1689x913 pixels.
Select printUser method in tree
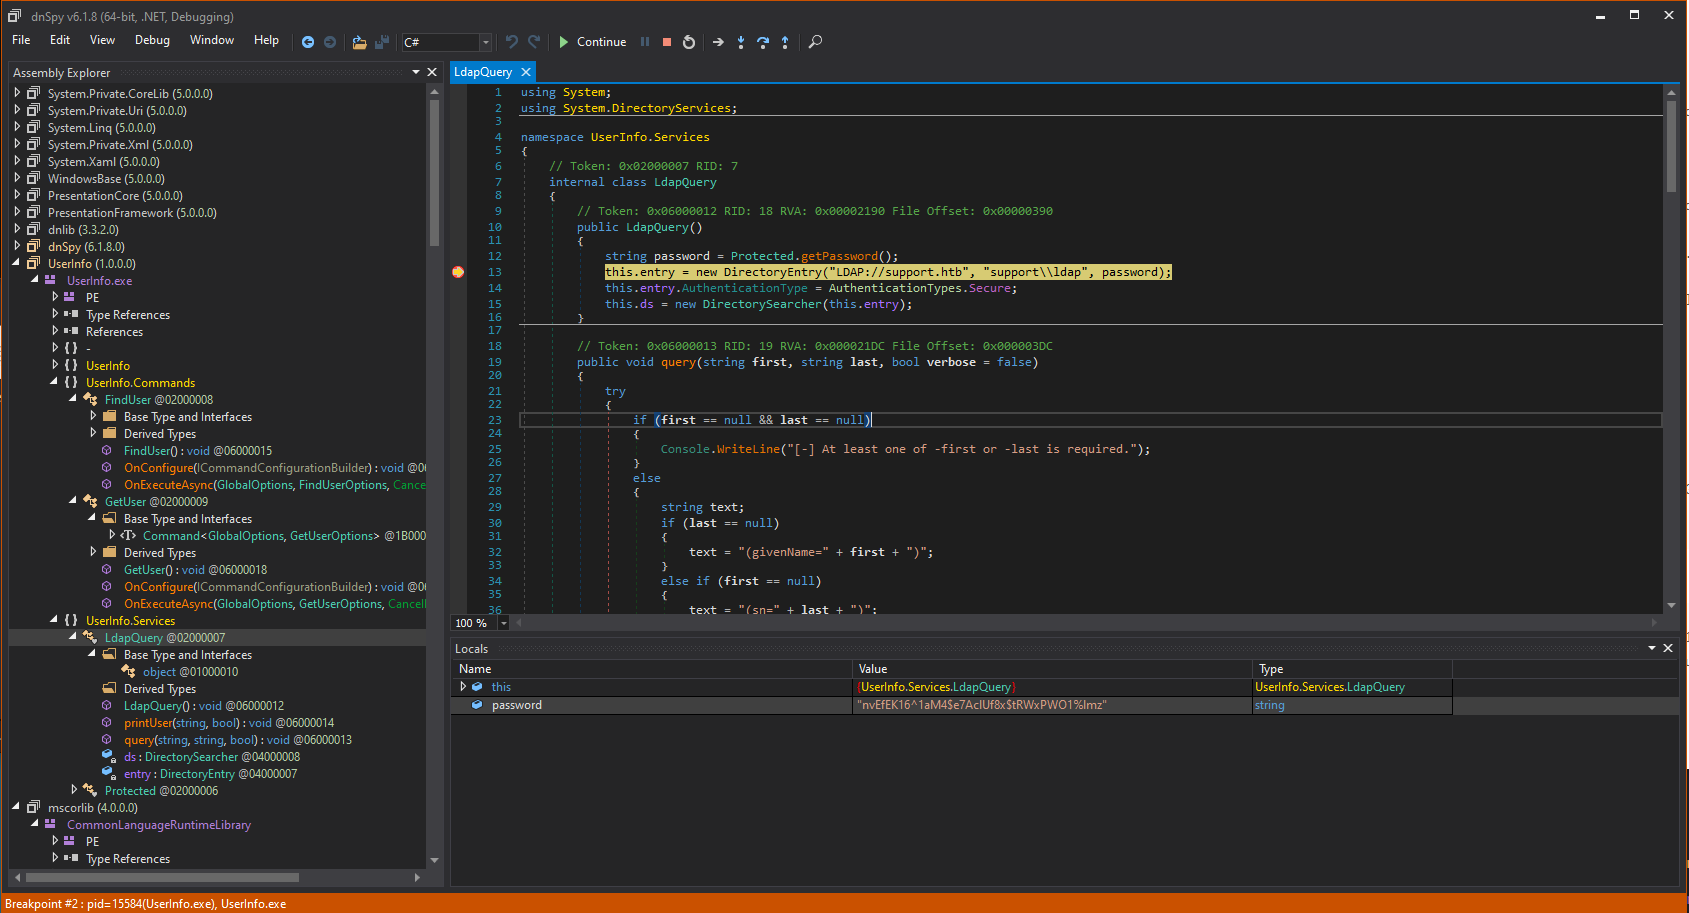pos(229,722)
